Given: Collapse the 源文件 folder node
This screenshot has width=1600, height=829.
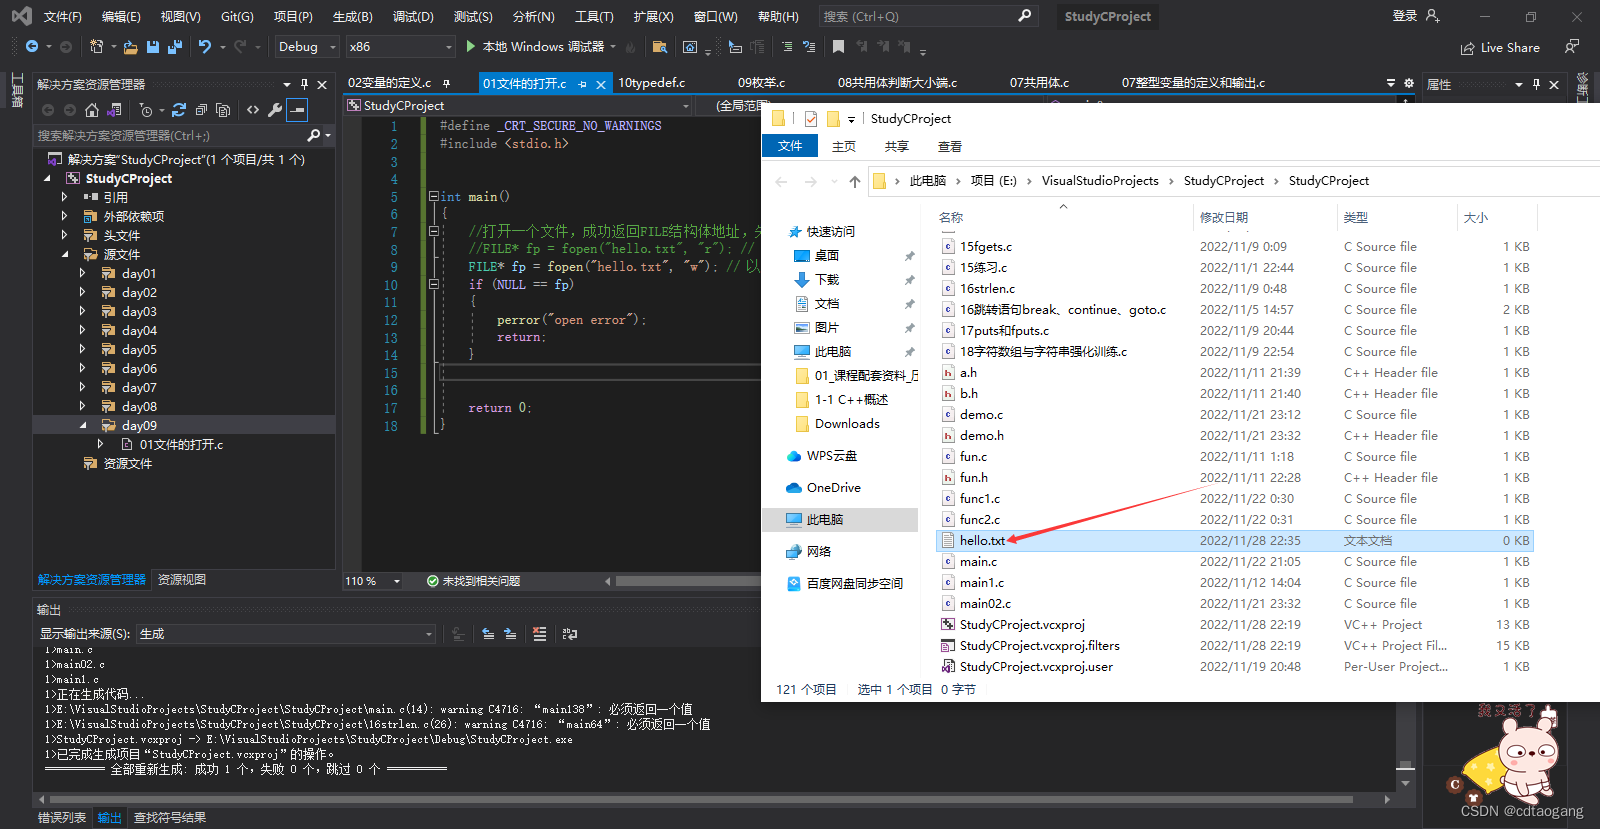Looking at the screenshot, I should pos(65,254).
